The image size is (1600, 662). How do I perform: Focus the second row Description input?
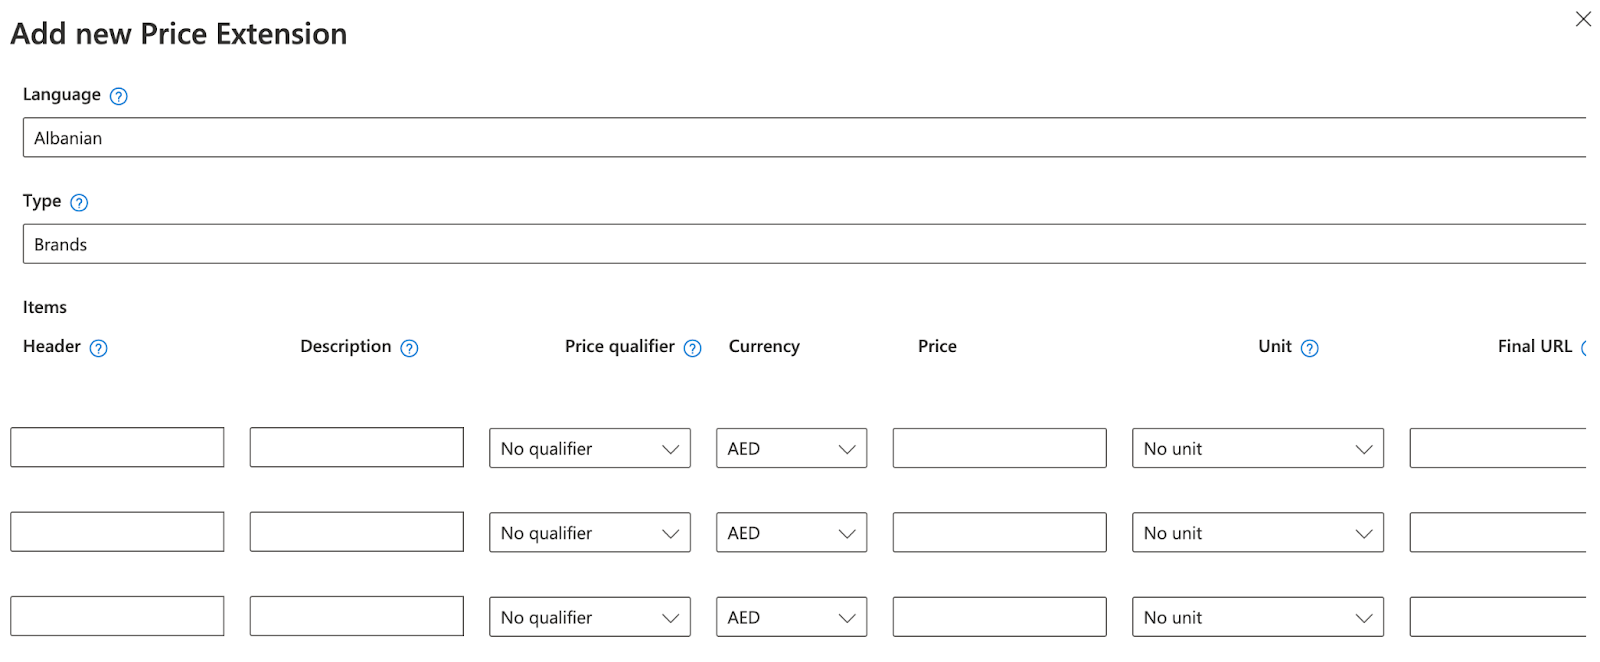tap(356, 532)
